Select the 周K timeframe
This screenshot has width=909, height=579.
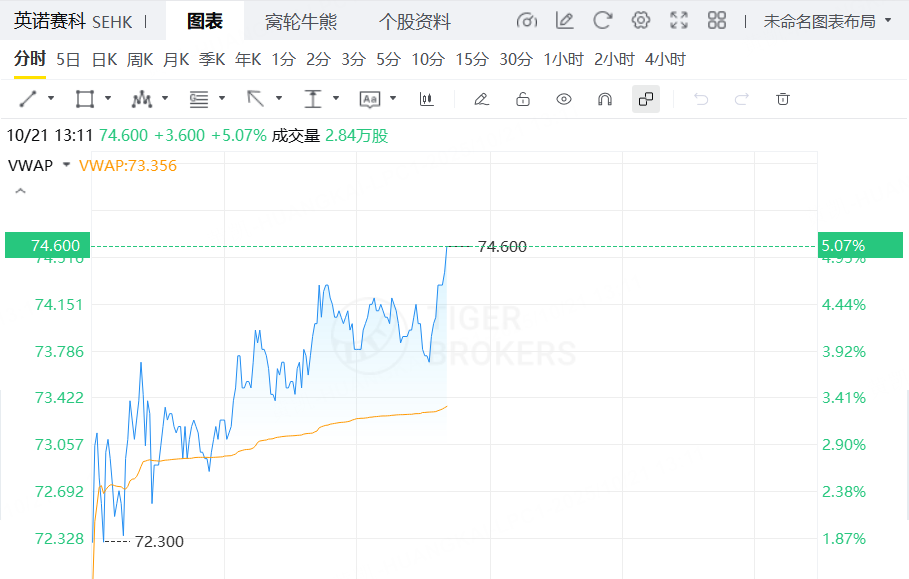140,59
